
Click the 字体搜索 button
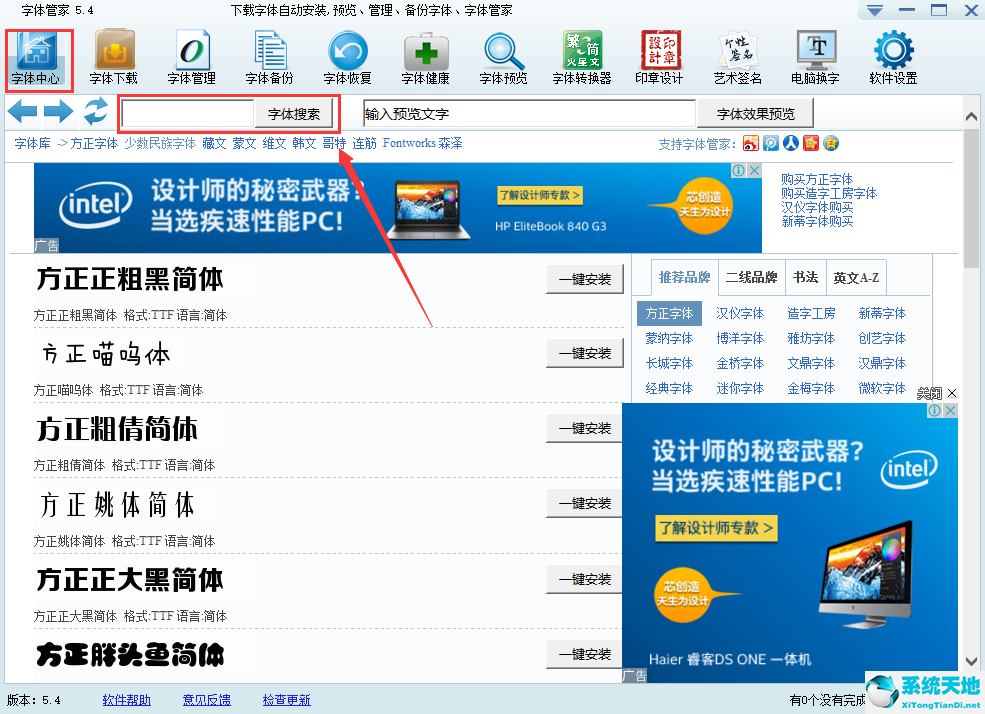tap(293, 114)
